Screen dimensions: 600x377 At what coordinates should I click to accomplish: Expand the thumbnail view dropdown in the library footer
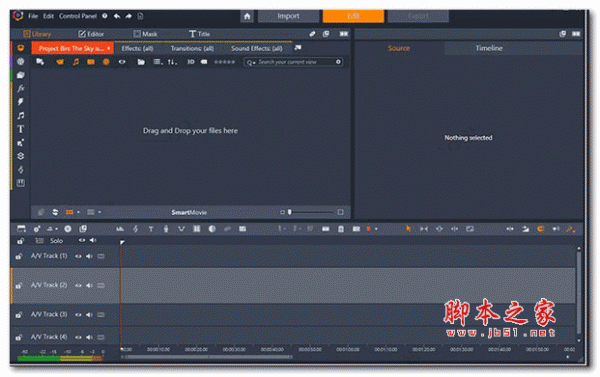pyautogui.click(x=78, y=212)
